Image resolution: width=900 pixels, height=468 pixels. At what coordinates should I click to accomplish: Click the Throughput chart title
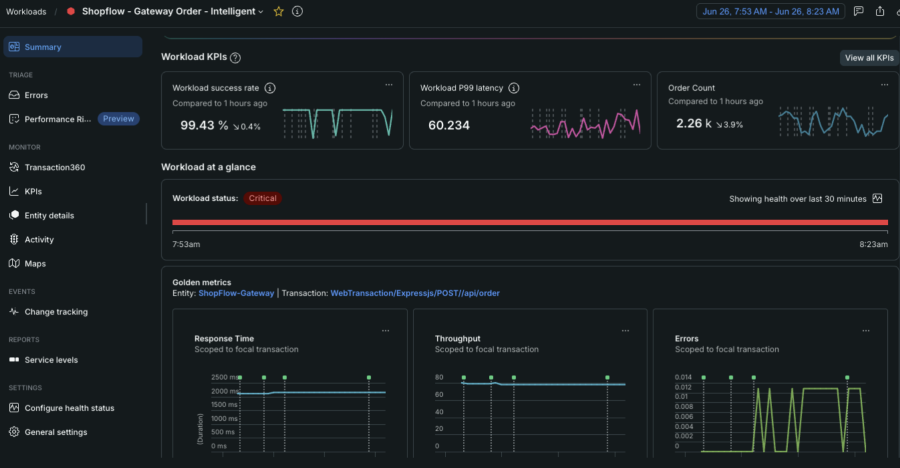pyautogui.click(x=457, y=339)
